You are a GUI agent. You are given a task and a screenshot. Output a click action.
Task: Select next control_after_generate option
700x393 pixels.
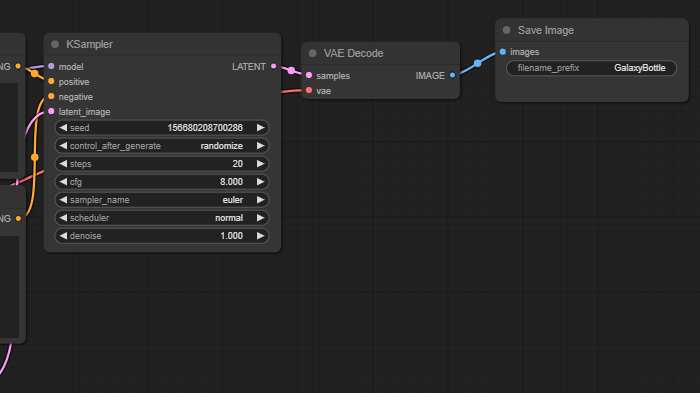tap(260, 146)
